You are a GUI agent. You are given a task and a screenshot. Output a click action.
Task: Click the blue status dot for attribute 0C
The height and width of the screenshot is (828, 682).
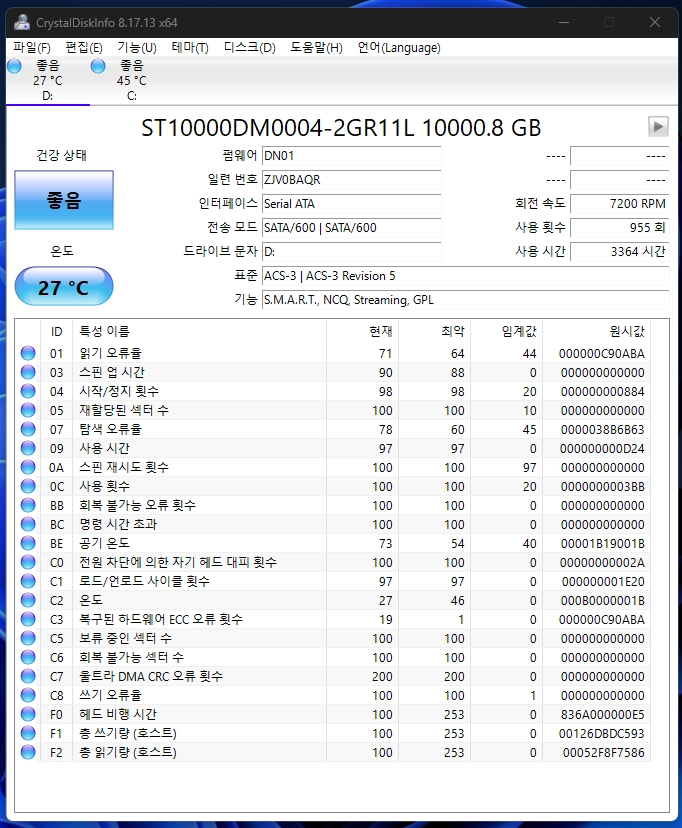coord(28,486)
